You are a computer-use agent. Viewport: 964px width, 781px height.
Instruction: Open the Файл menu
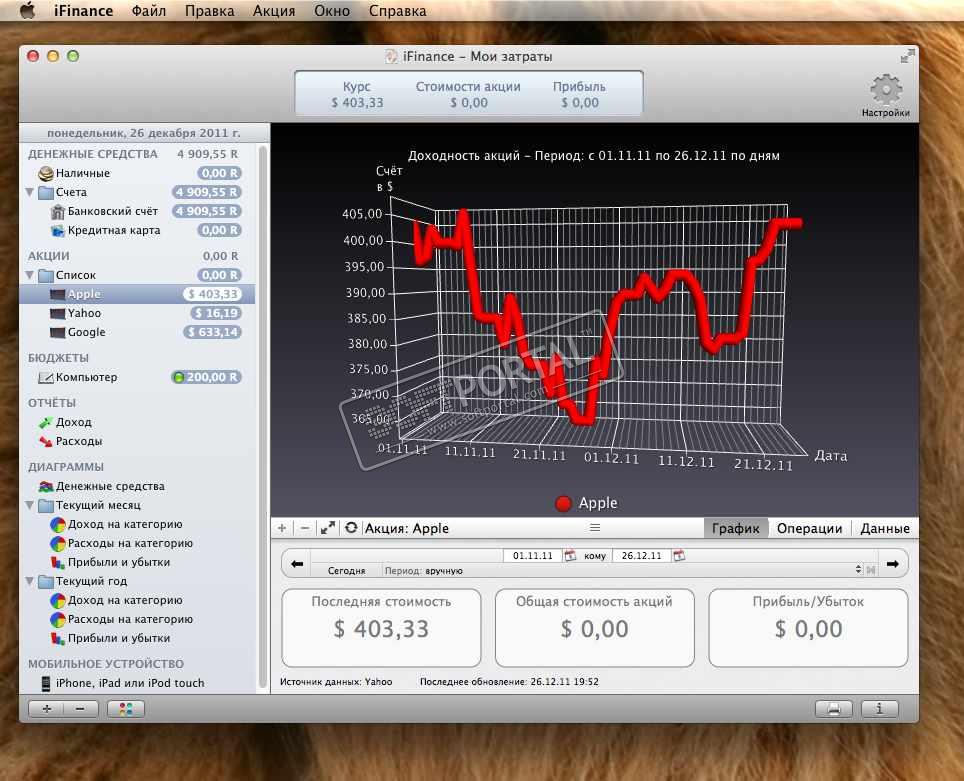[149, 11]
